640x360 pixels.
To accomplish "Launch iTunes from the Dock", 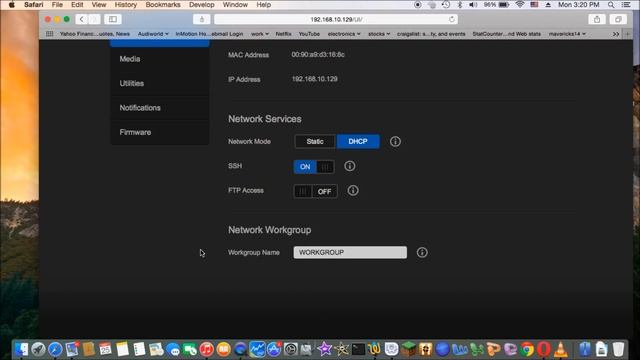I will pos(207,349).
